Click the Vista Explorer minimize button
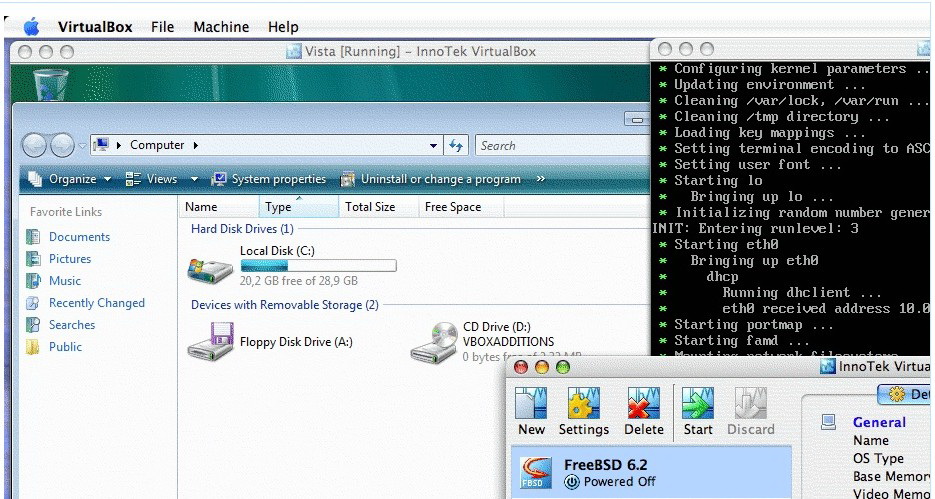This screenshot has width=935, height=499. pyautogui.click(x=637, y=119)
